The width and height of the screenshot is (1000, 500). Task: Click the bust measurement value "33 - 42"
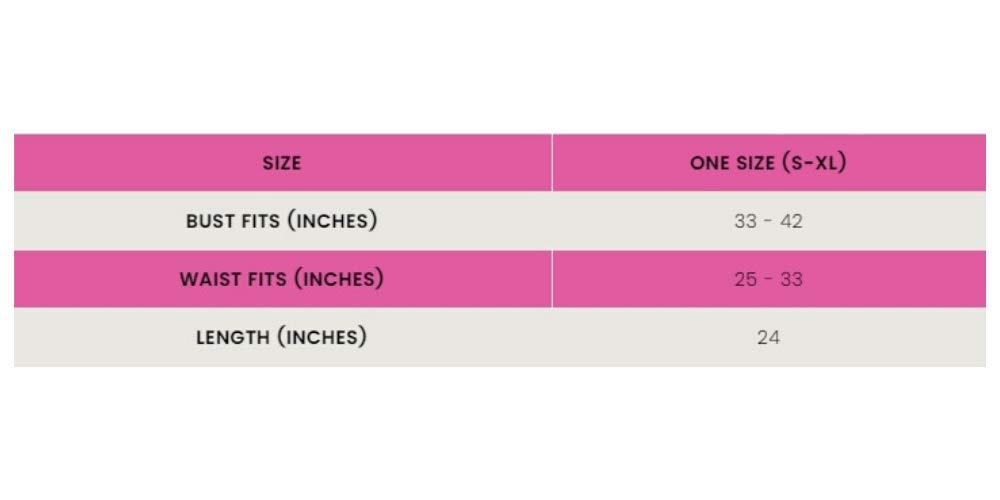[767, 221]
